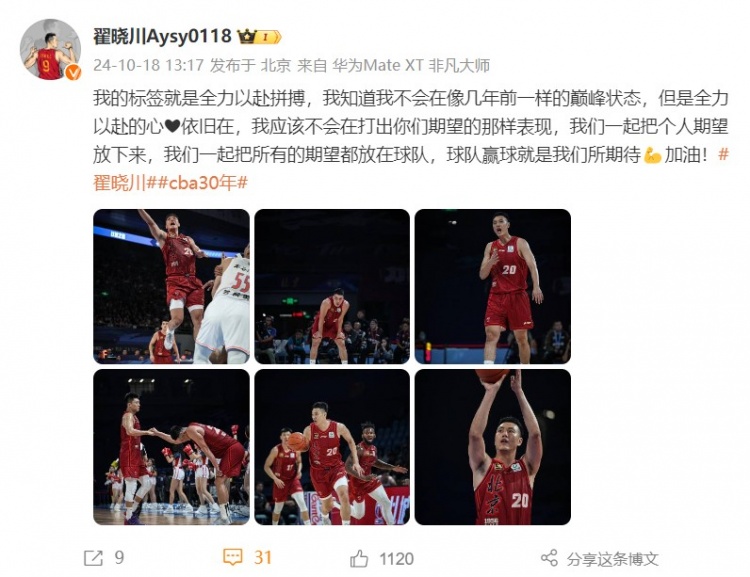Open photo of teammates shaking hands
The image size is (750, 577).
pyautogui.click(x=171, y=447)
